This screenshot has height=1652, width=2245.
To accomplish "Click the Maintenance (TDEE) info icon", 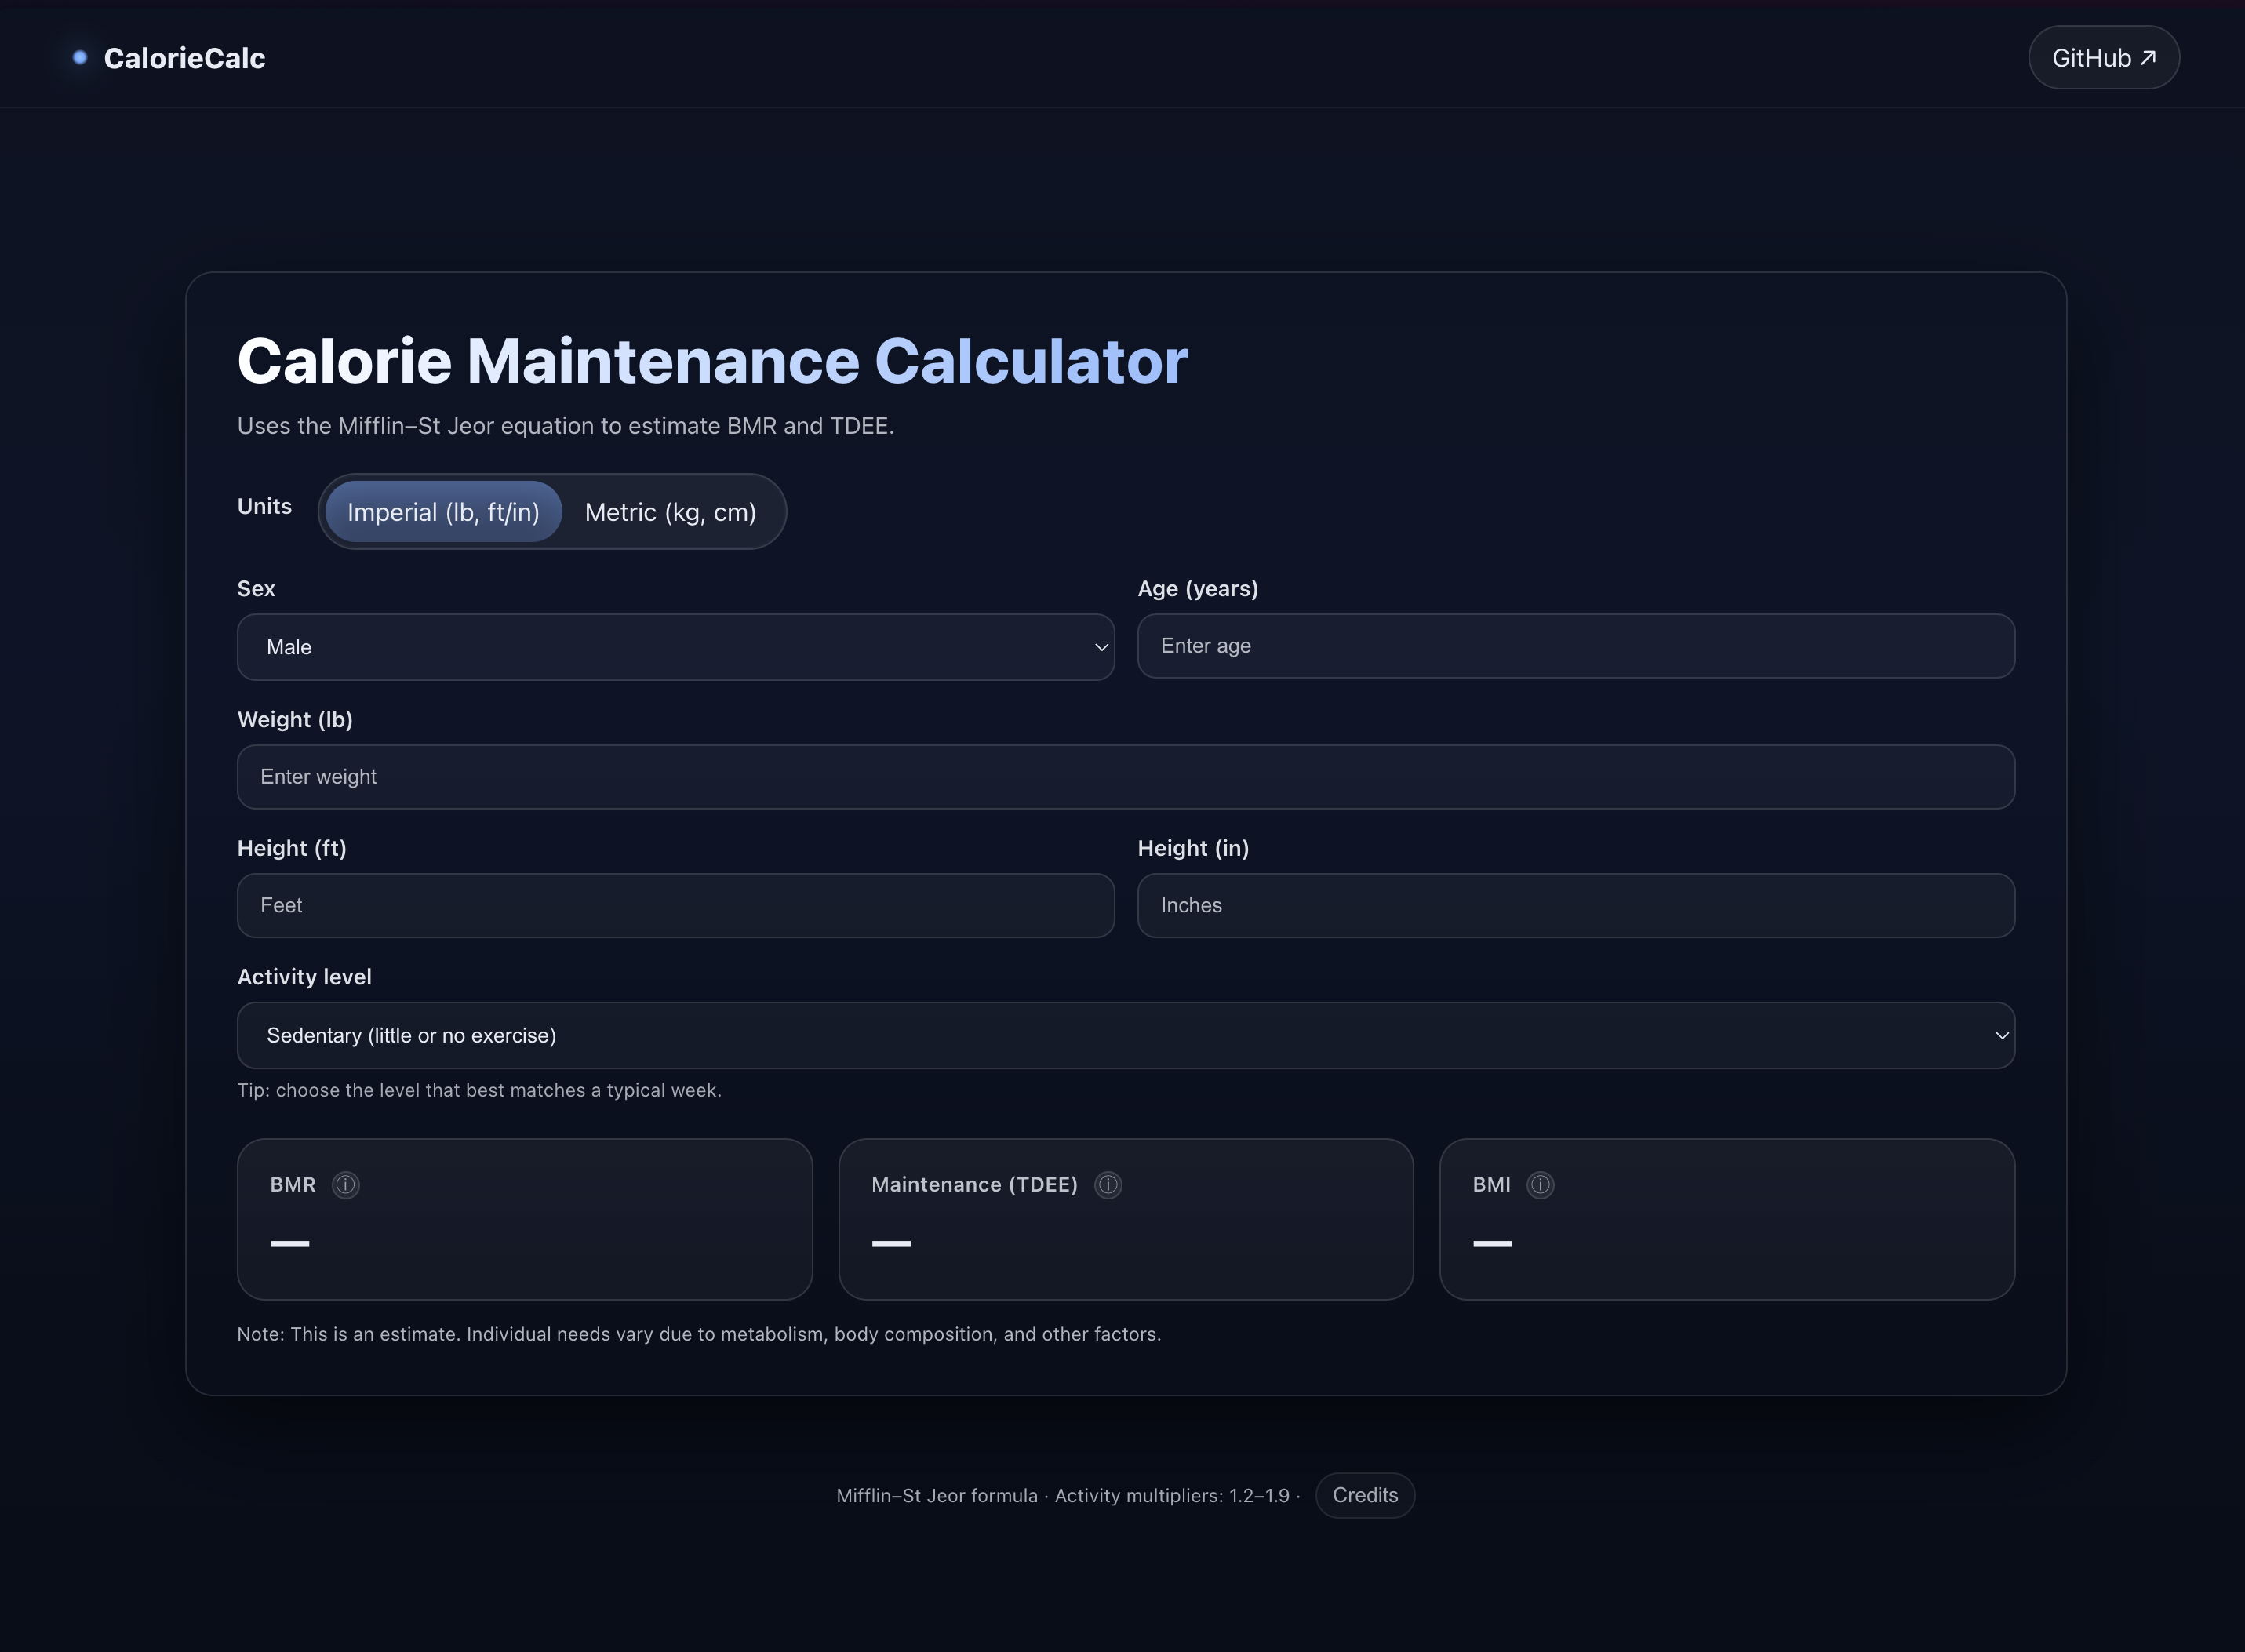I will 1107,1185.
